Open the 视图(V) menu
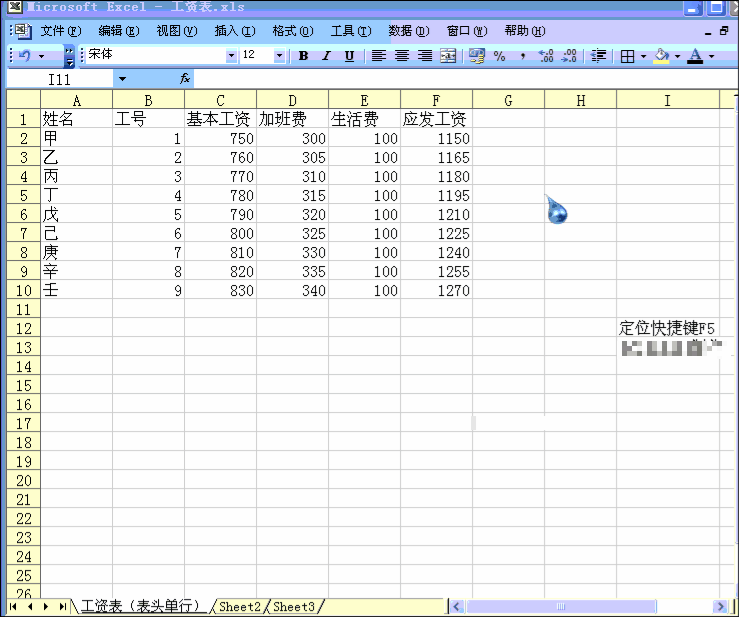 coord(177,31)
